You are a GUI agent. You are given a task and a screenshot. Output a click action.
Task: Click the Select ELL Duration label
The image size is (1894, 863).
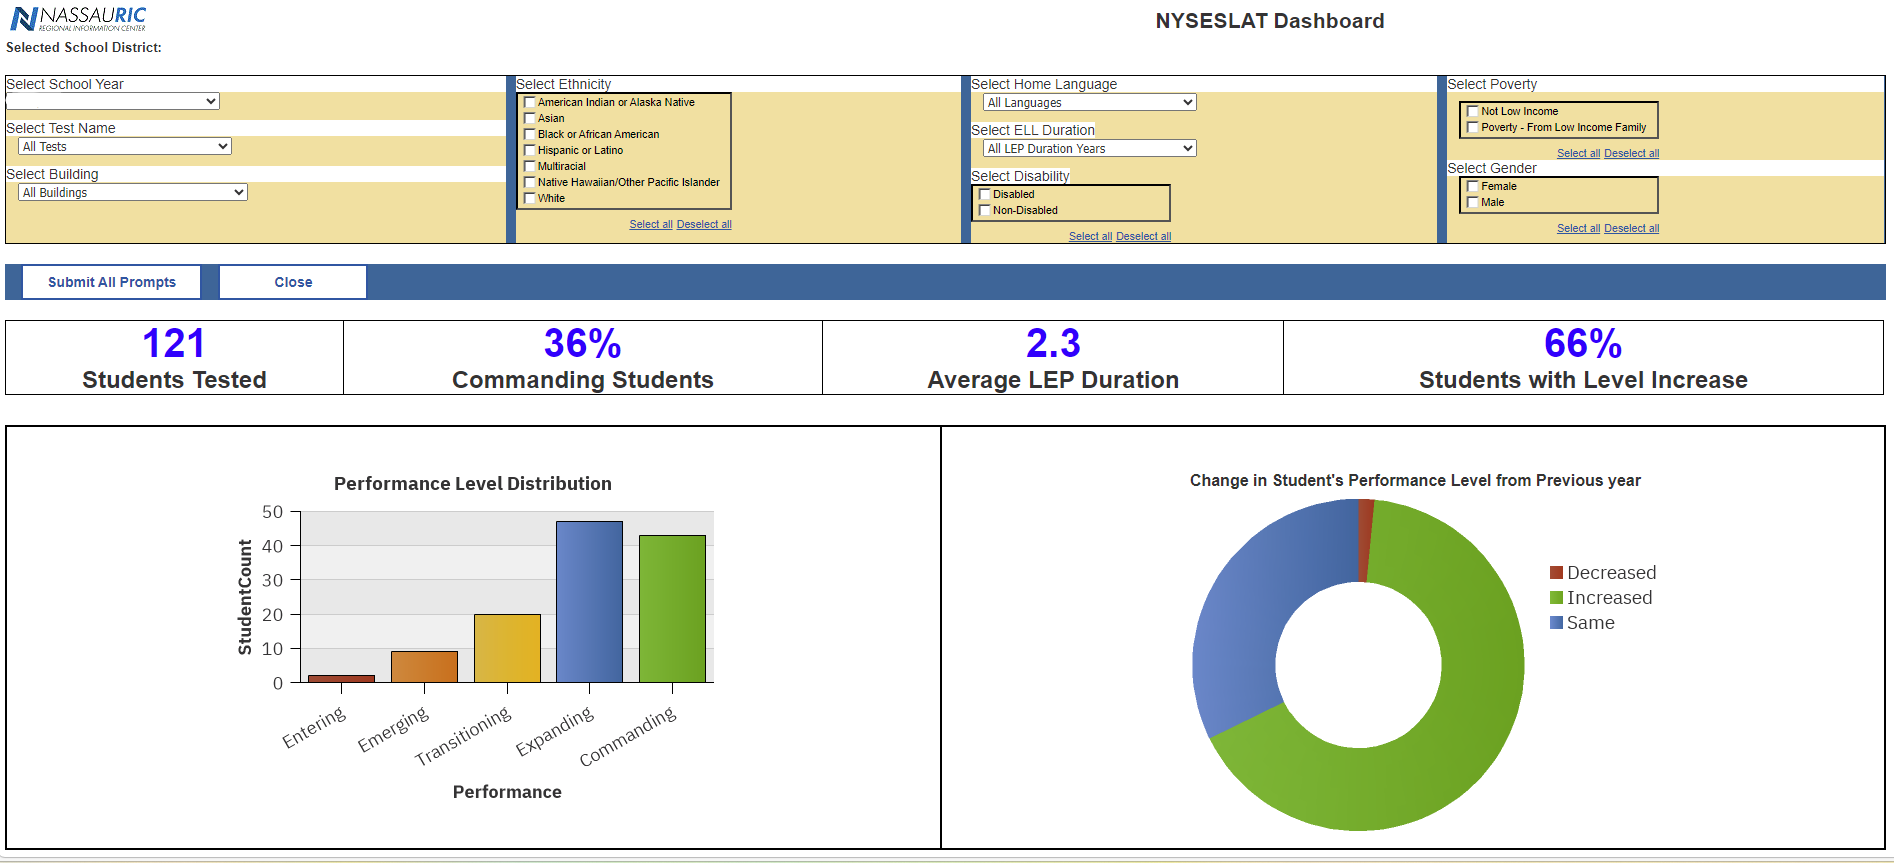pos(1033,130)
